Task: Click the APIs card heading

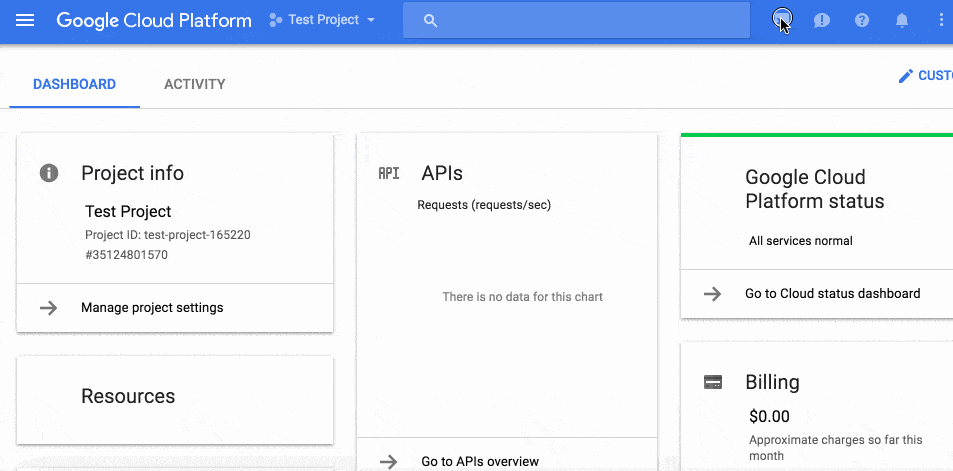Action: click(442, 173)
